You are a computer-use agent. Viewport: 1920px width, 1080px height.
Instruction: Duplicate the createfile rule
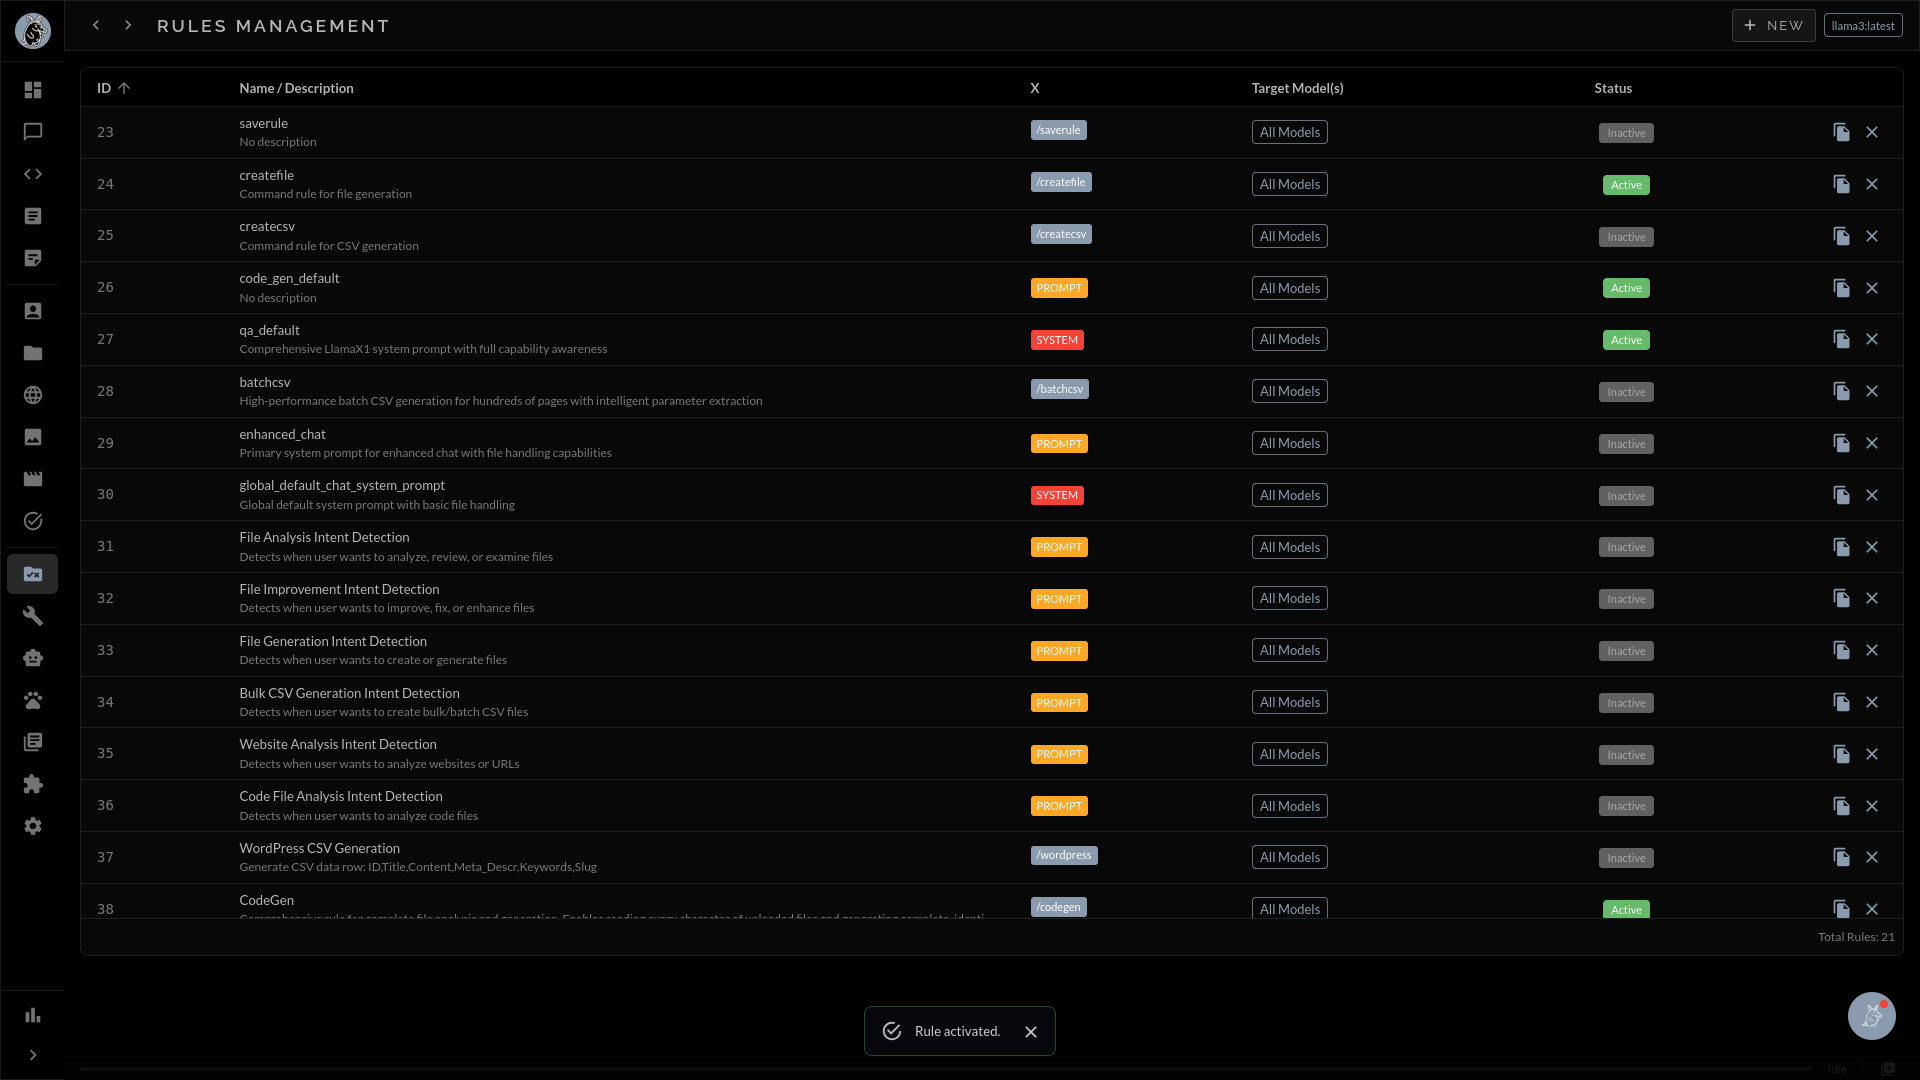[x=1841, y=184]
